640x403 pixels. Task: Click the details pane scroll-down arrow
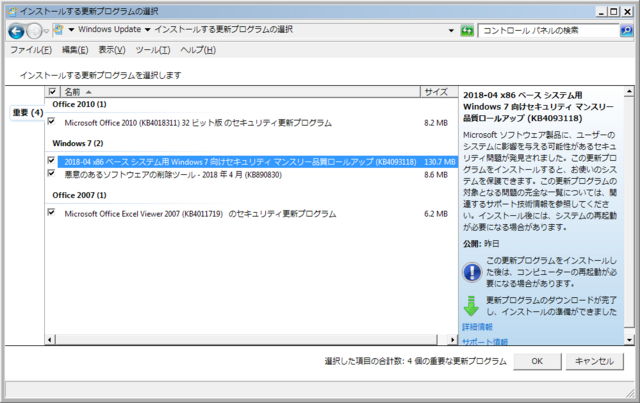tap(629, 340)
